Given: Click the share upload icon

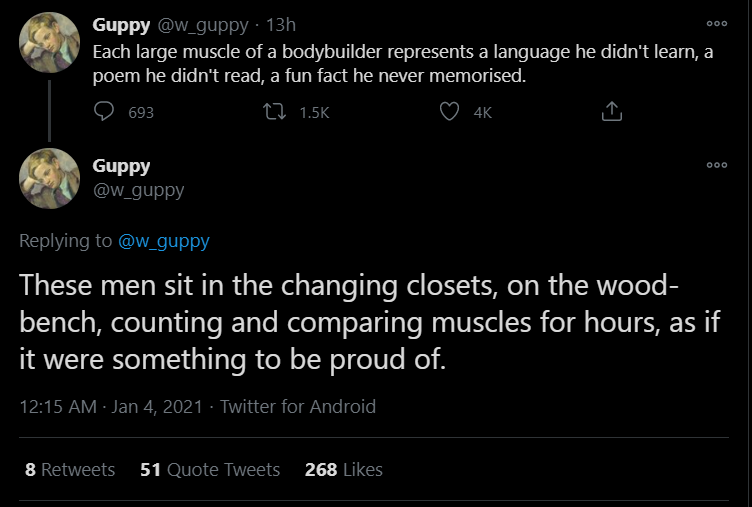Looking at the screenshot, I should 612,113.
